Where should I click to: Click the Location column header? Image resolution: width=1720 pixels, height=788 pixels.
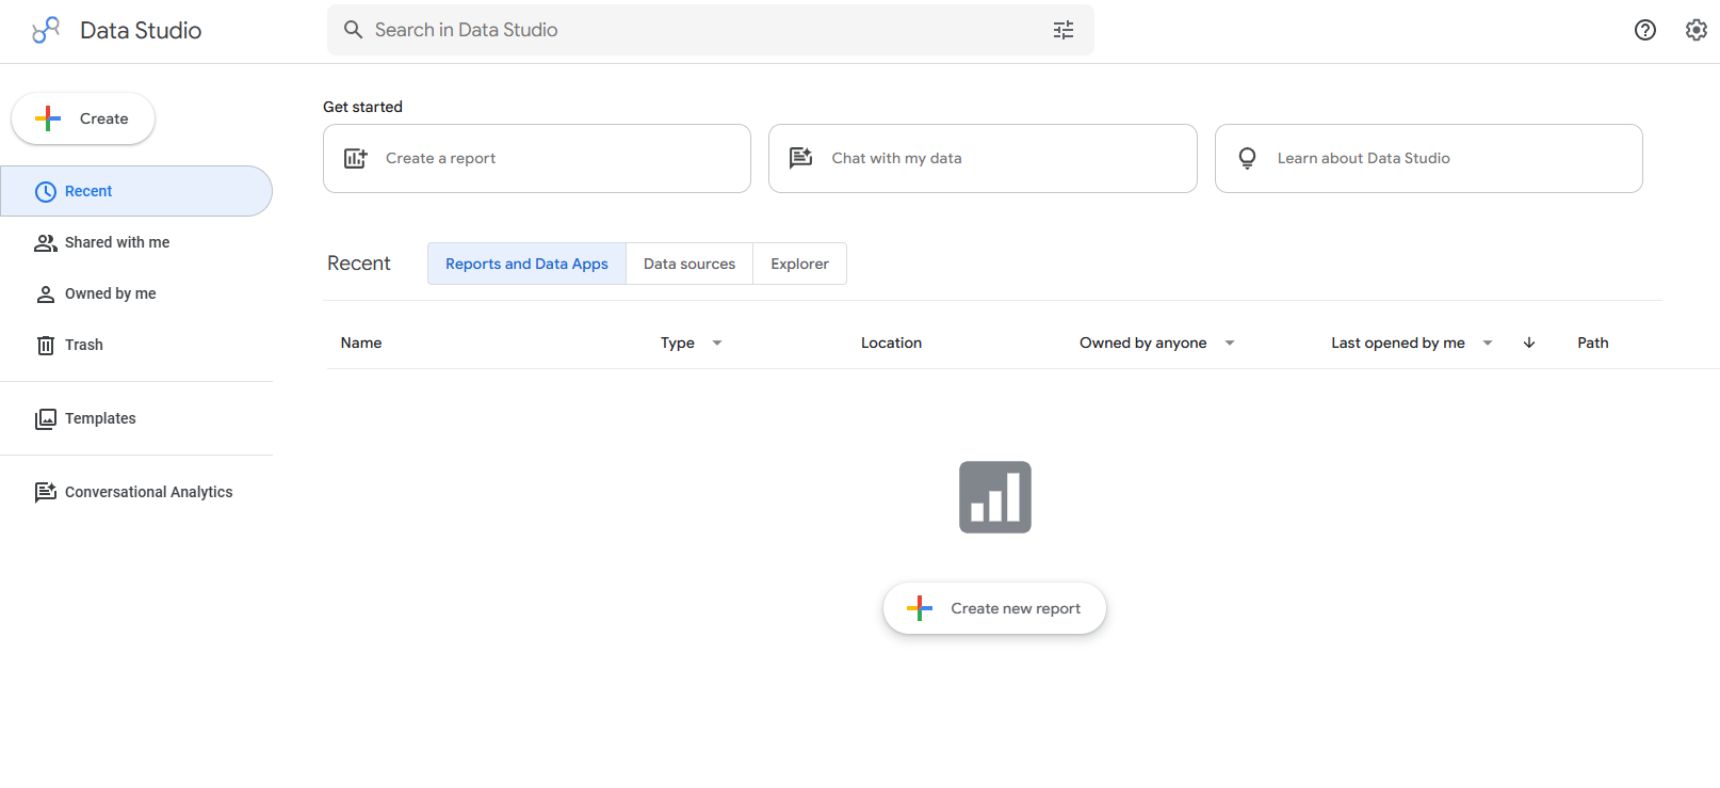tap(891, 343)
